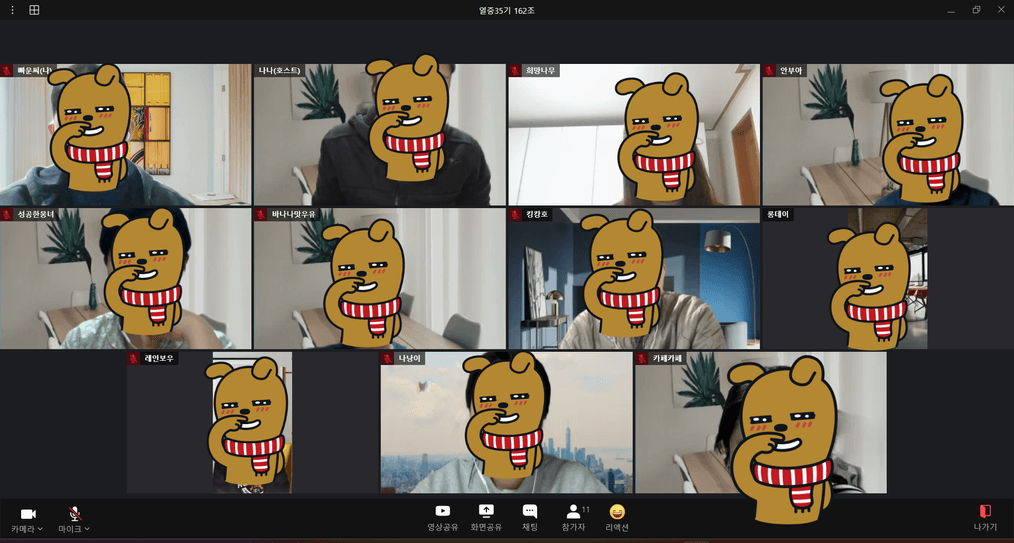Click the participant count 11
This screenshot has width=1014, height=543.
coord(586,509)
